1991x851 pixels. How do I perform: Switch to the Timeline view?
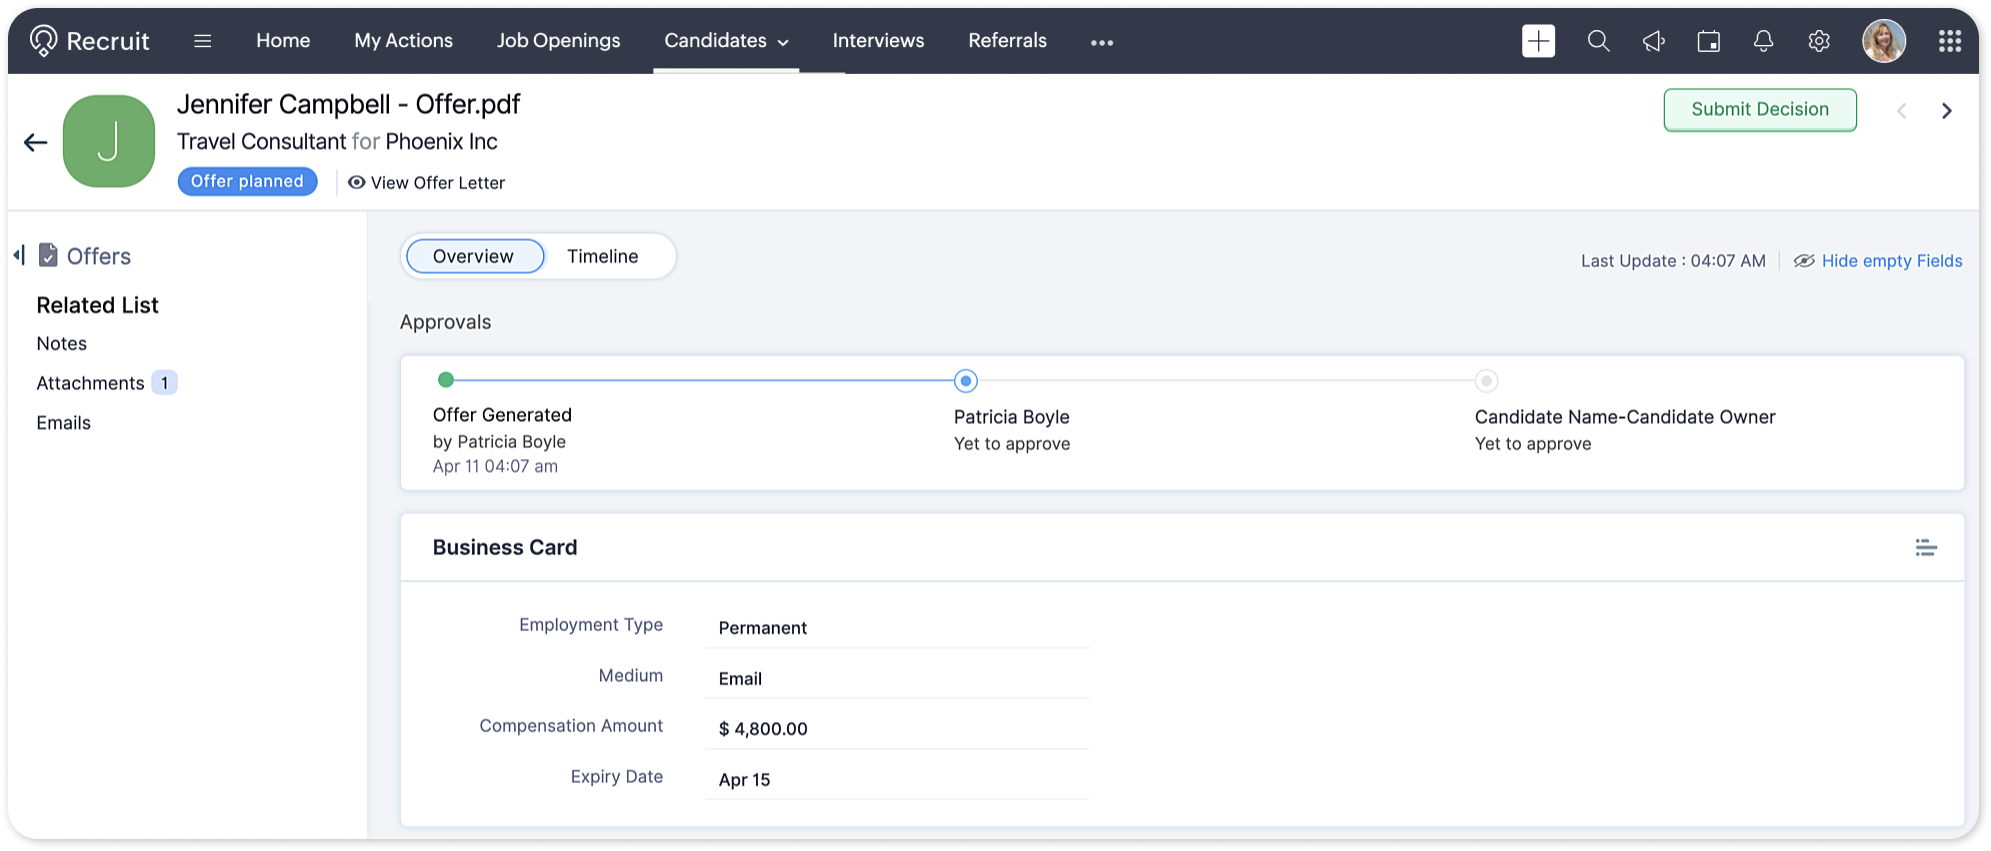602,256
